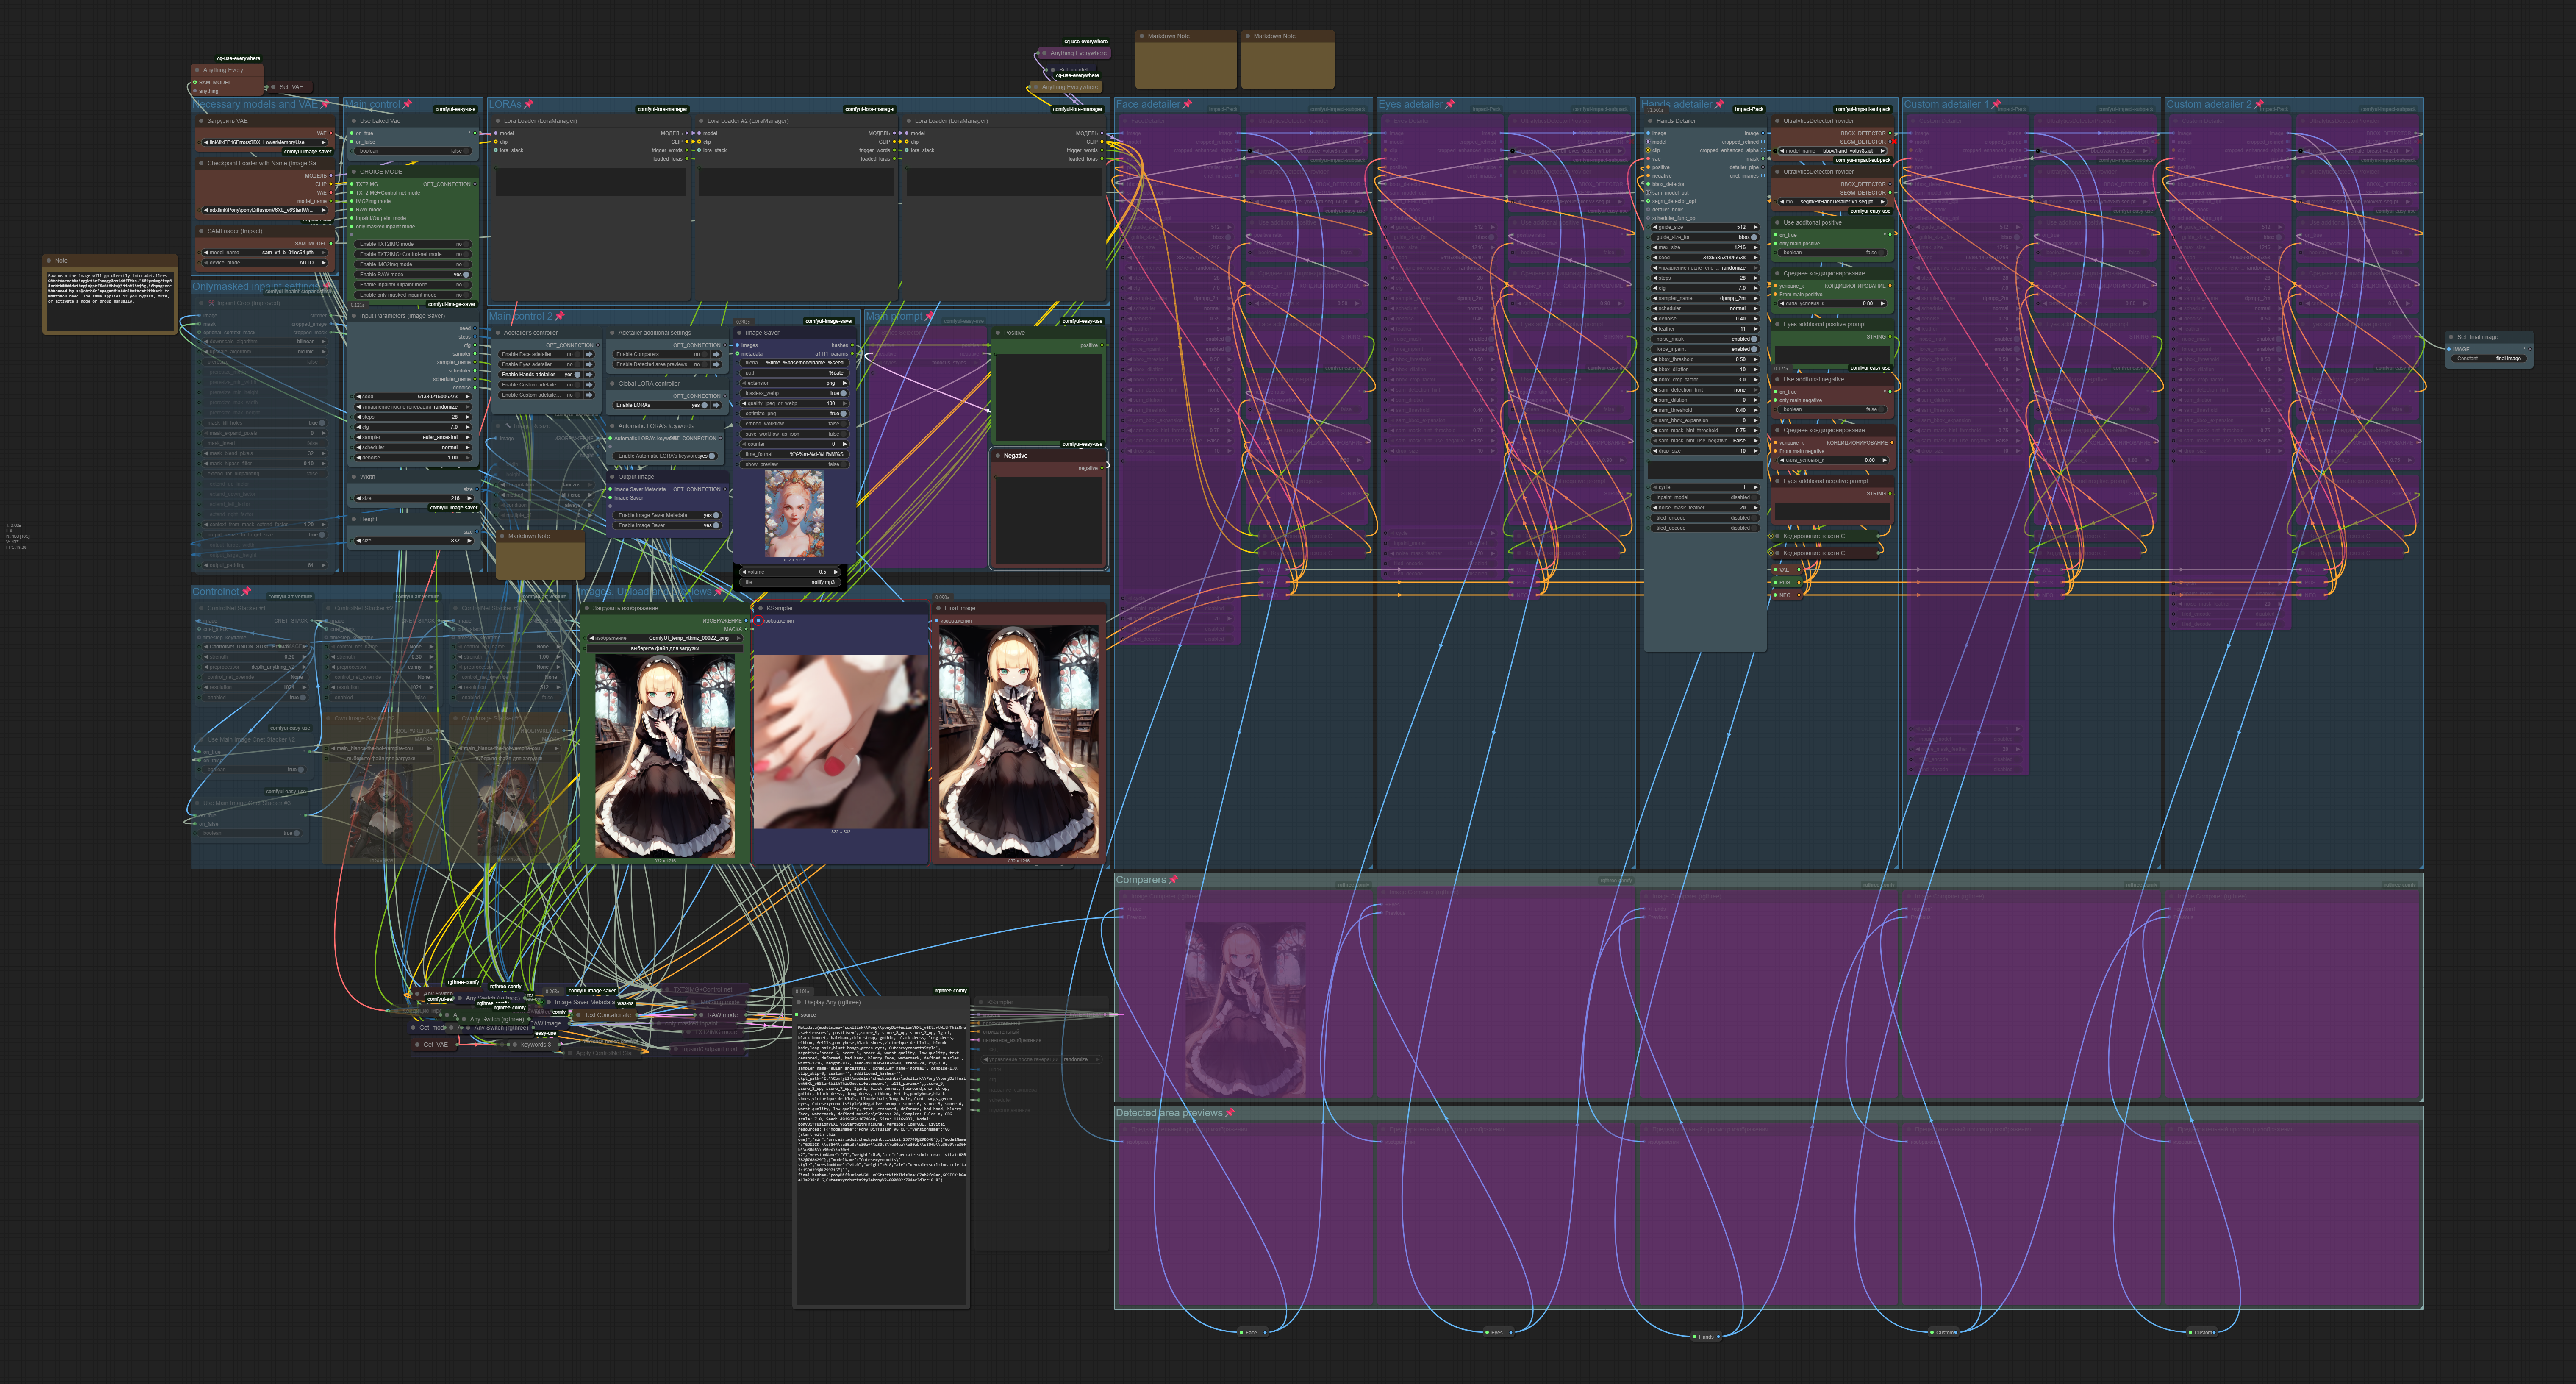Click the Text Concatenate node
2576x1384 pixels.
(x=607, y=1015)
